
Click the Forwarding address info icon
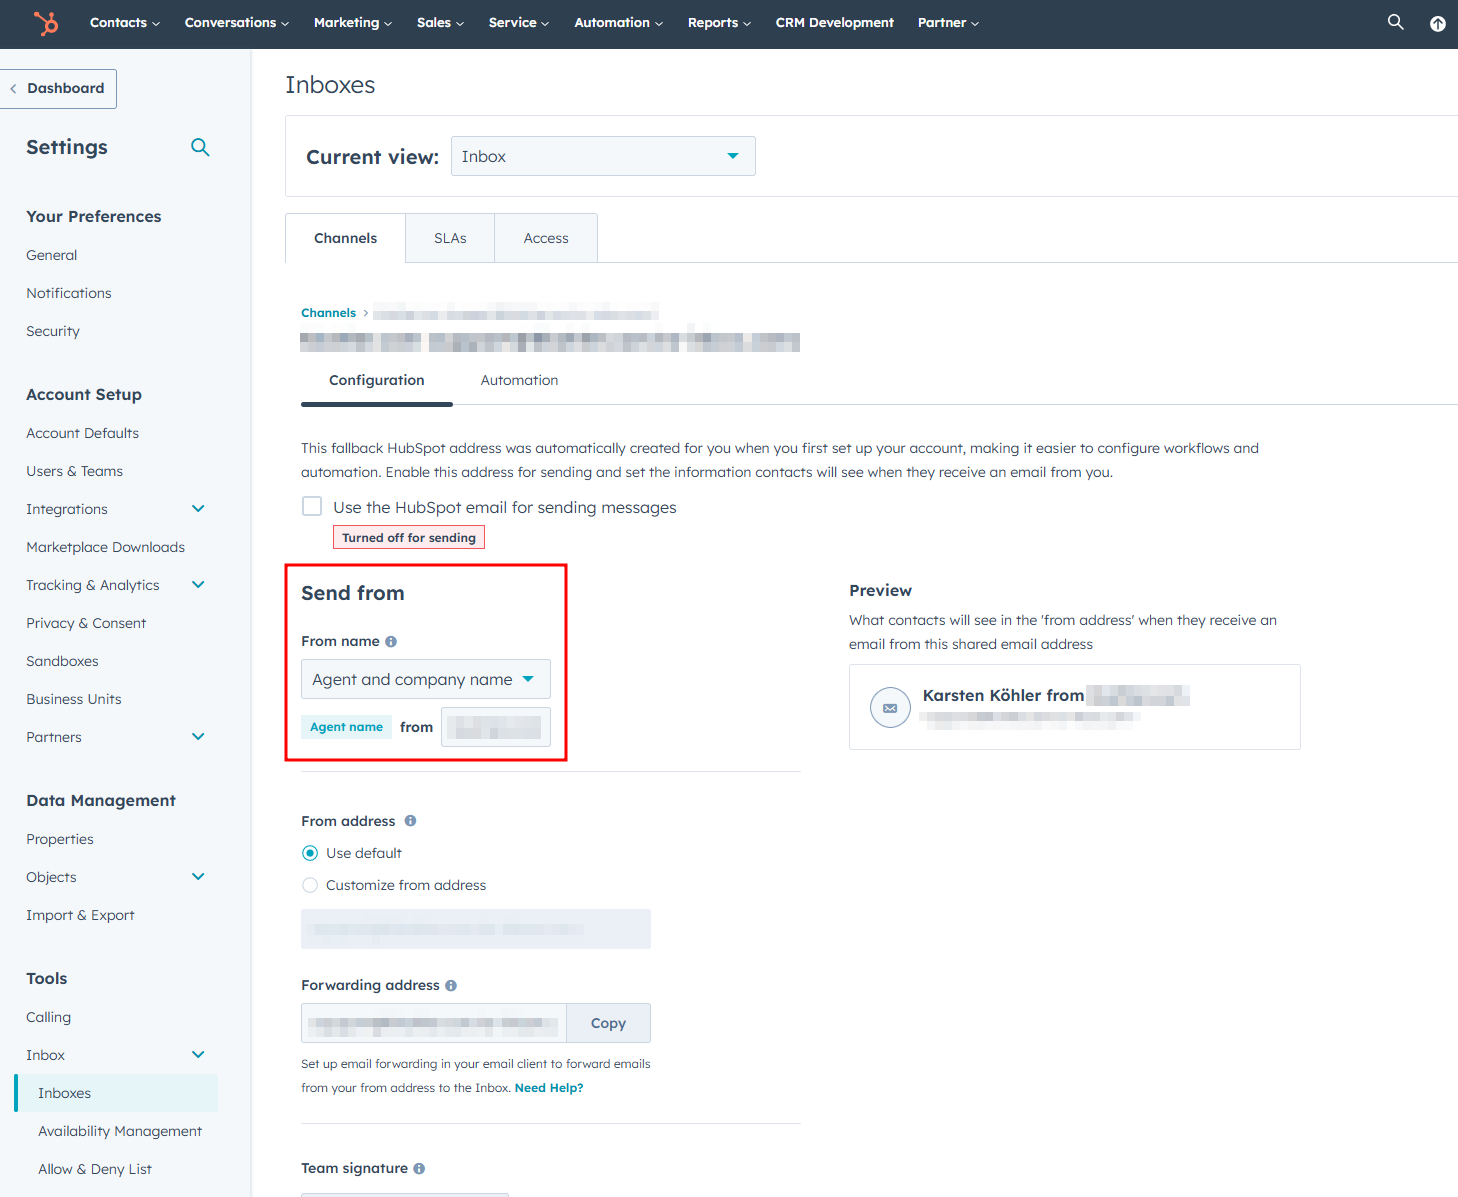(451, 985)
